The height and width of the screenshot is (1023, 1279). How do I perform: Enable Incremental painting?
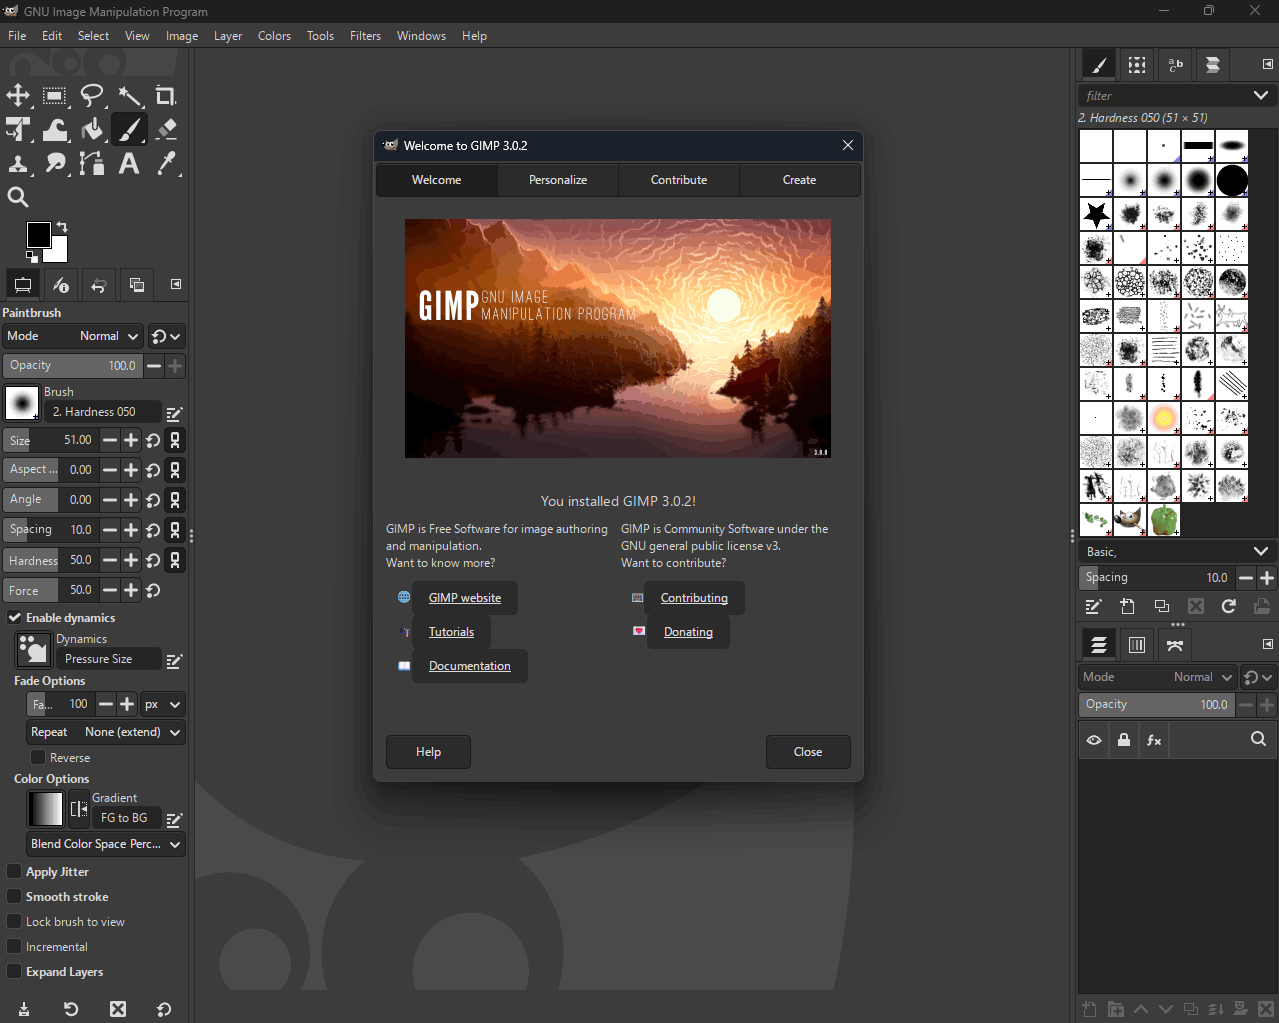tap(14, 947)
